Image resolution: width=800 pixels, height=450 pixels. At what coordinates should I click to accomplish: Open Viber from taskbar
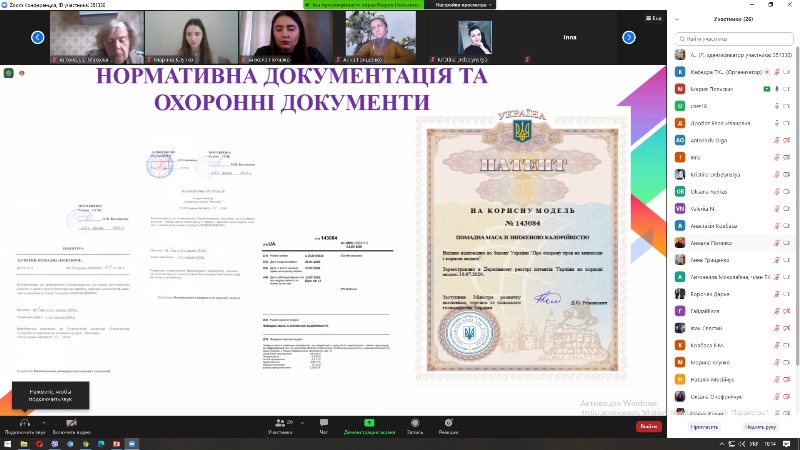click(55, 444)
